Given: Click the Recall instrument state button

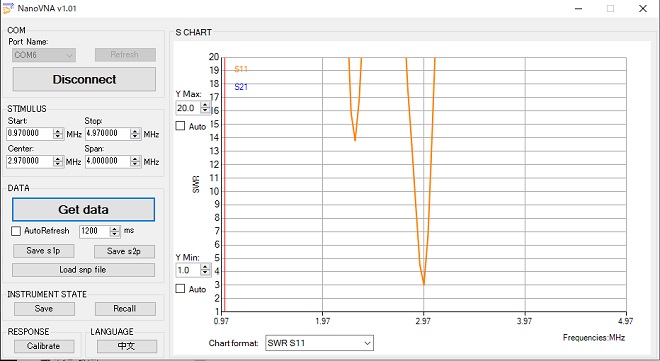Looking at the screenshot, I should (125, 309).
